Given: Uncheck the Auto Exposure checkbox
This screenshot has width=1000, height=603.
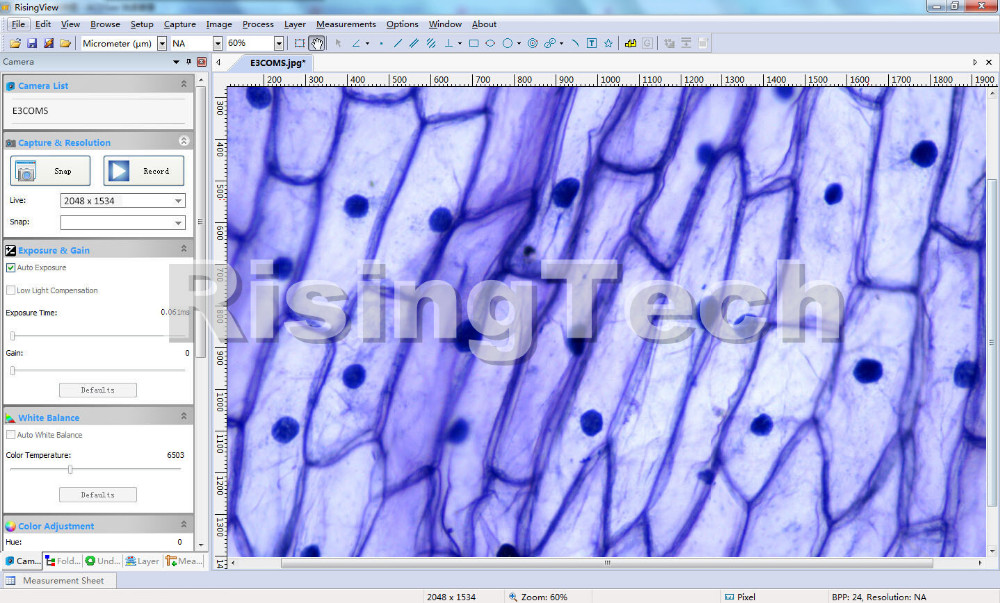Looking at the screenshot, I should [x=11, y=268].
